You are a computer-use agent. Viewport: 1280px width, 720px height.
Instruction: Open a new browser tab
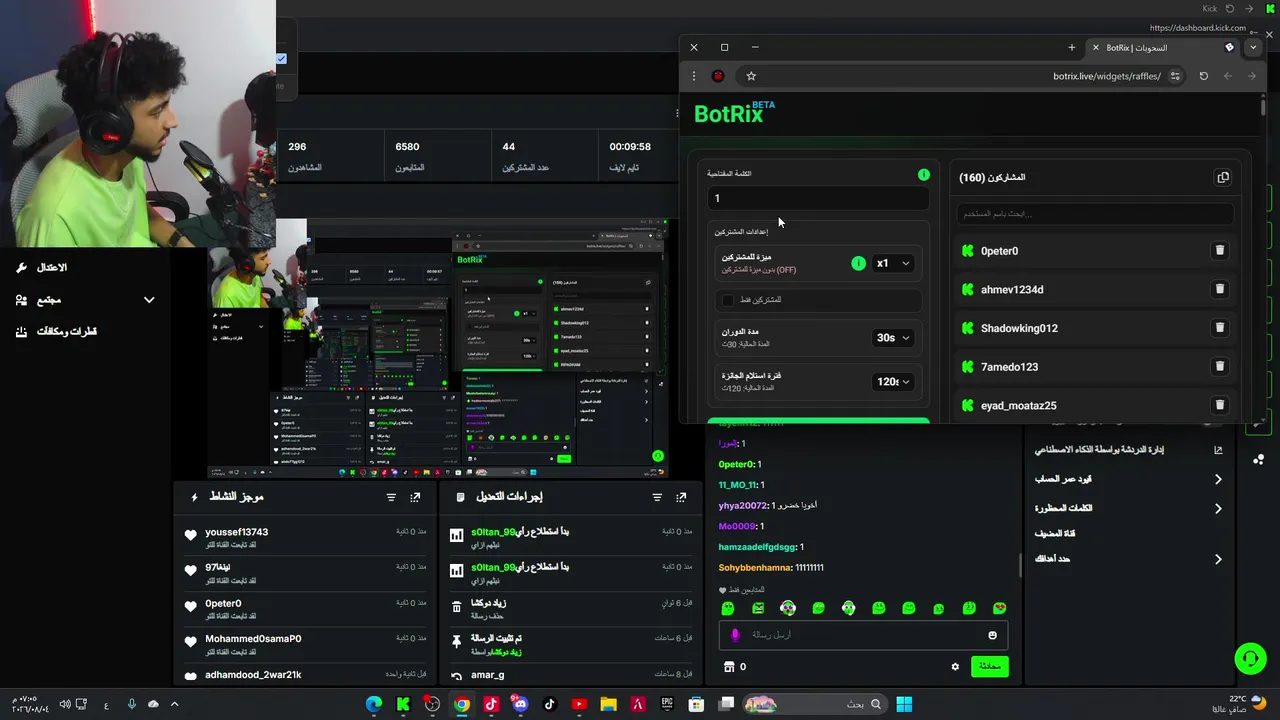coord(1072,47)
